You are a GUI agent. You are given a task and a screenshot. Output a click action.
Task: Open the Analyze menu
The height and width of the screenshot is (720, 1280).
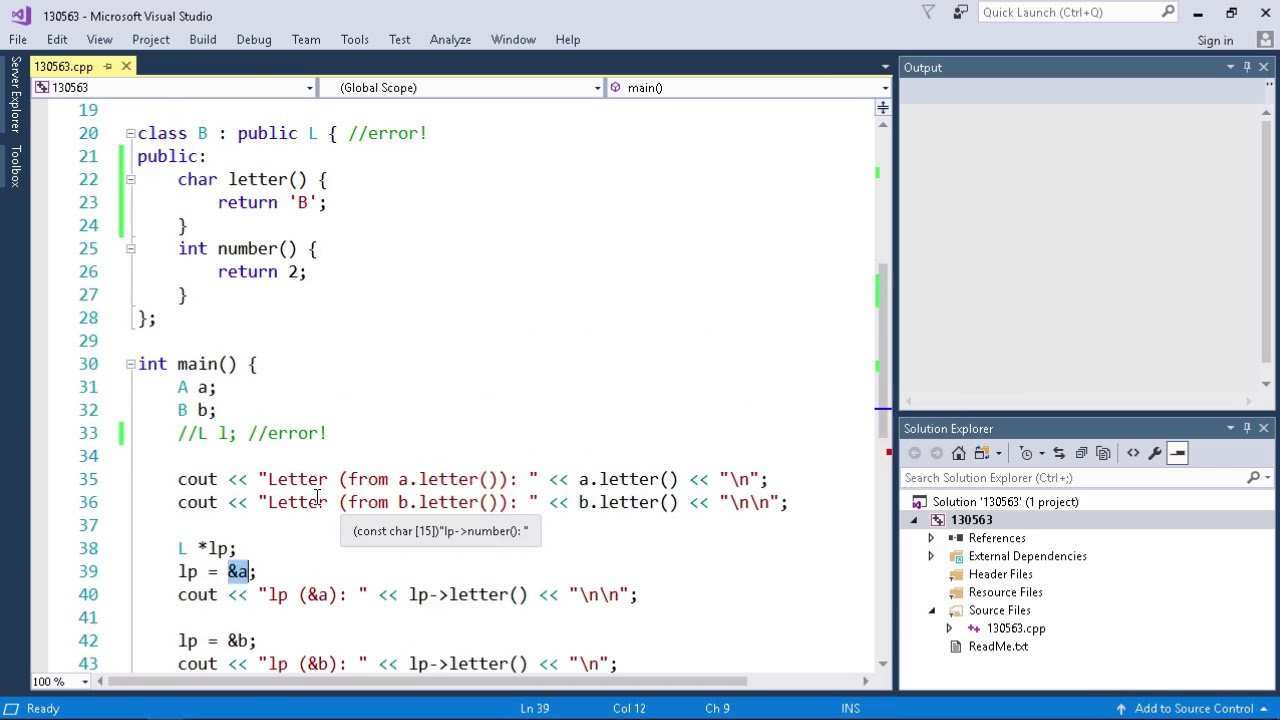pyautogui.click(x=450, y=39)
